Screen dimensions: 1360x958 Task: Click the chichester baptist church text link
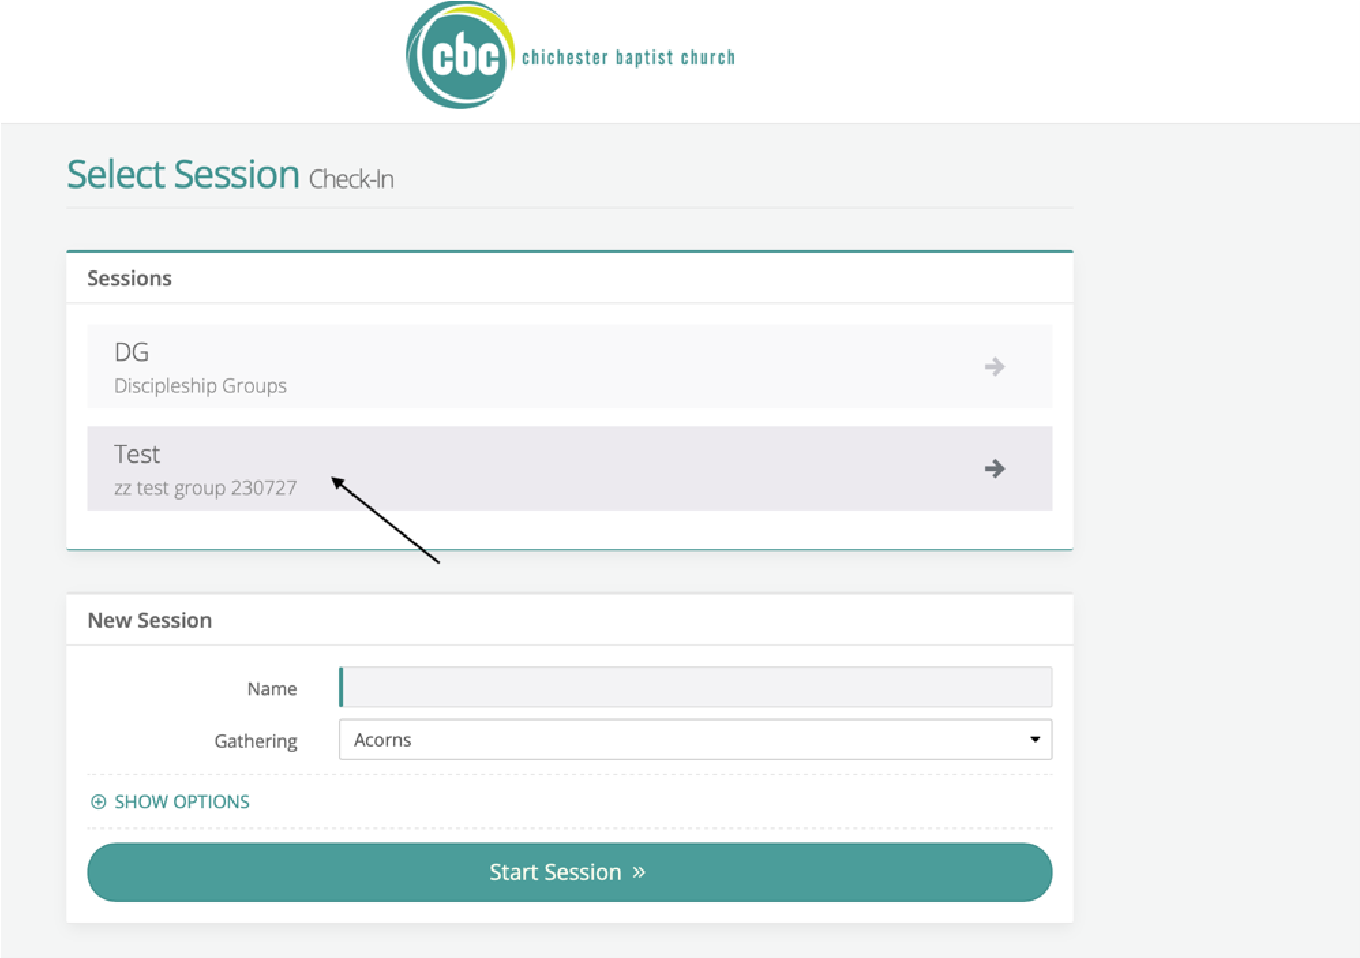tap(628, 58)
